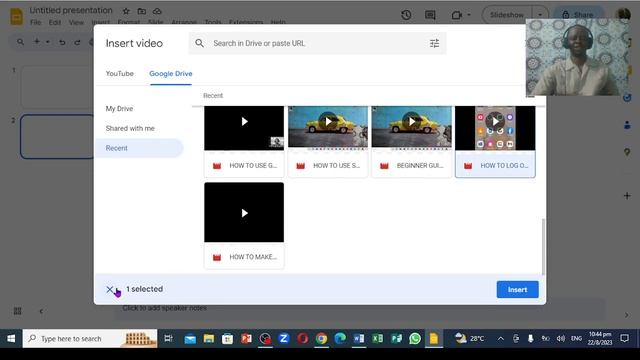Viewport: 640px width, 360px height.
Task: Open Excel from the taskbar
Action: 378,338
